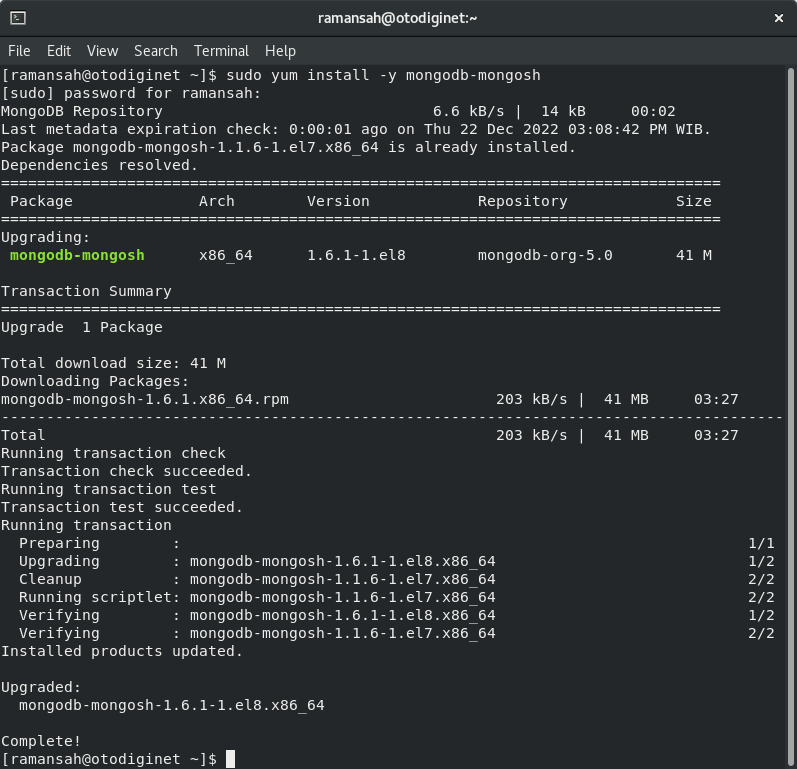
Task: Click the terminal icon in the title bar
Action: point(18,18)
